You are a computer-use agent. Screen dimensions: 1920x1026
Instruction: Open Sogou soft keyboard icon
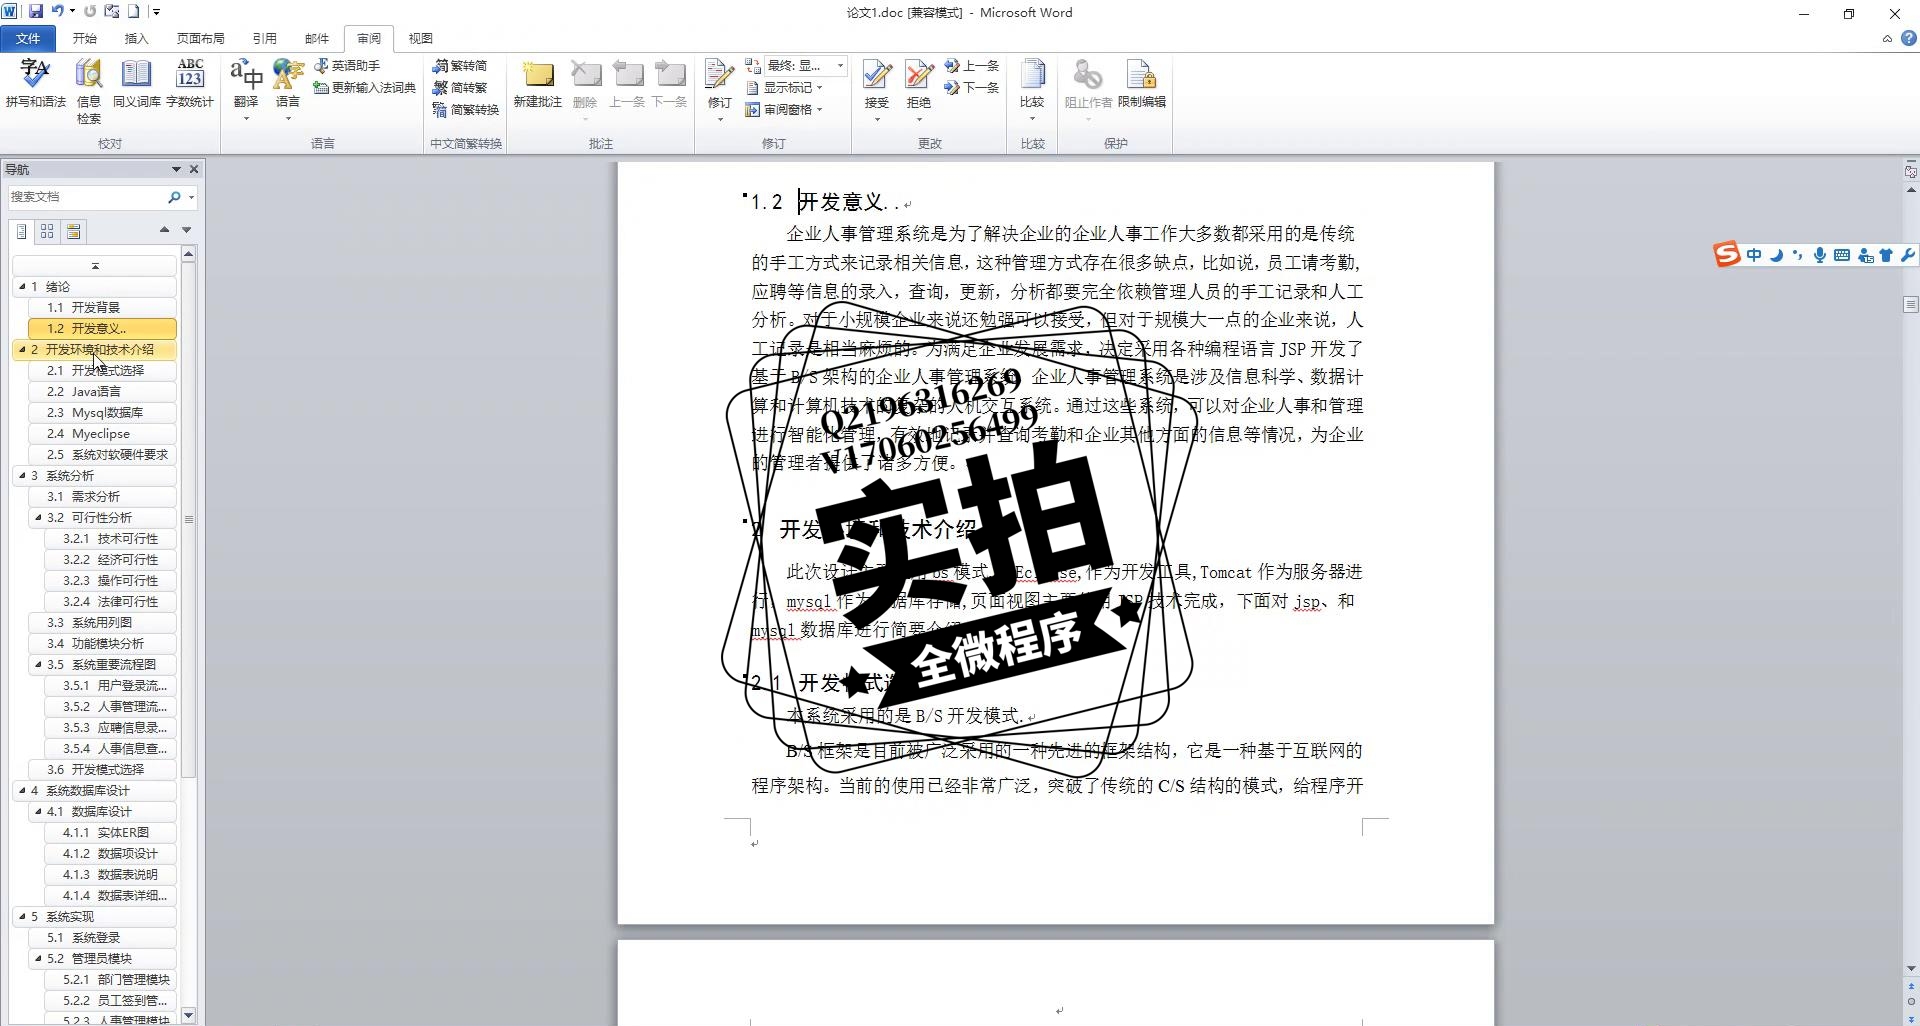[x=1842, y=255]
